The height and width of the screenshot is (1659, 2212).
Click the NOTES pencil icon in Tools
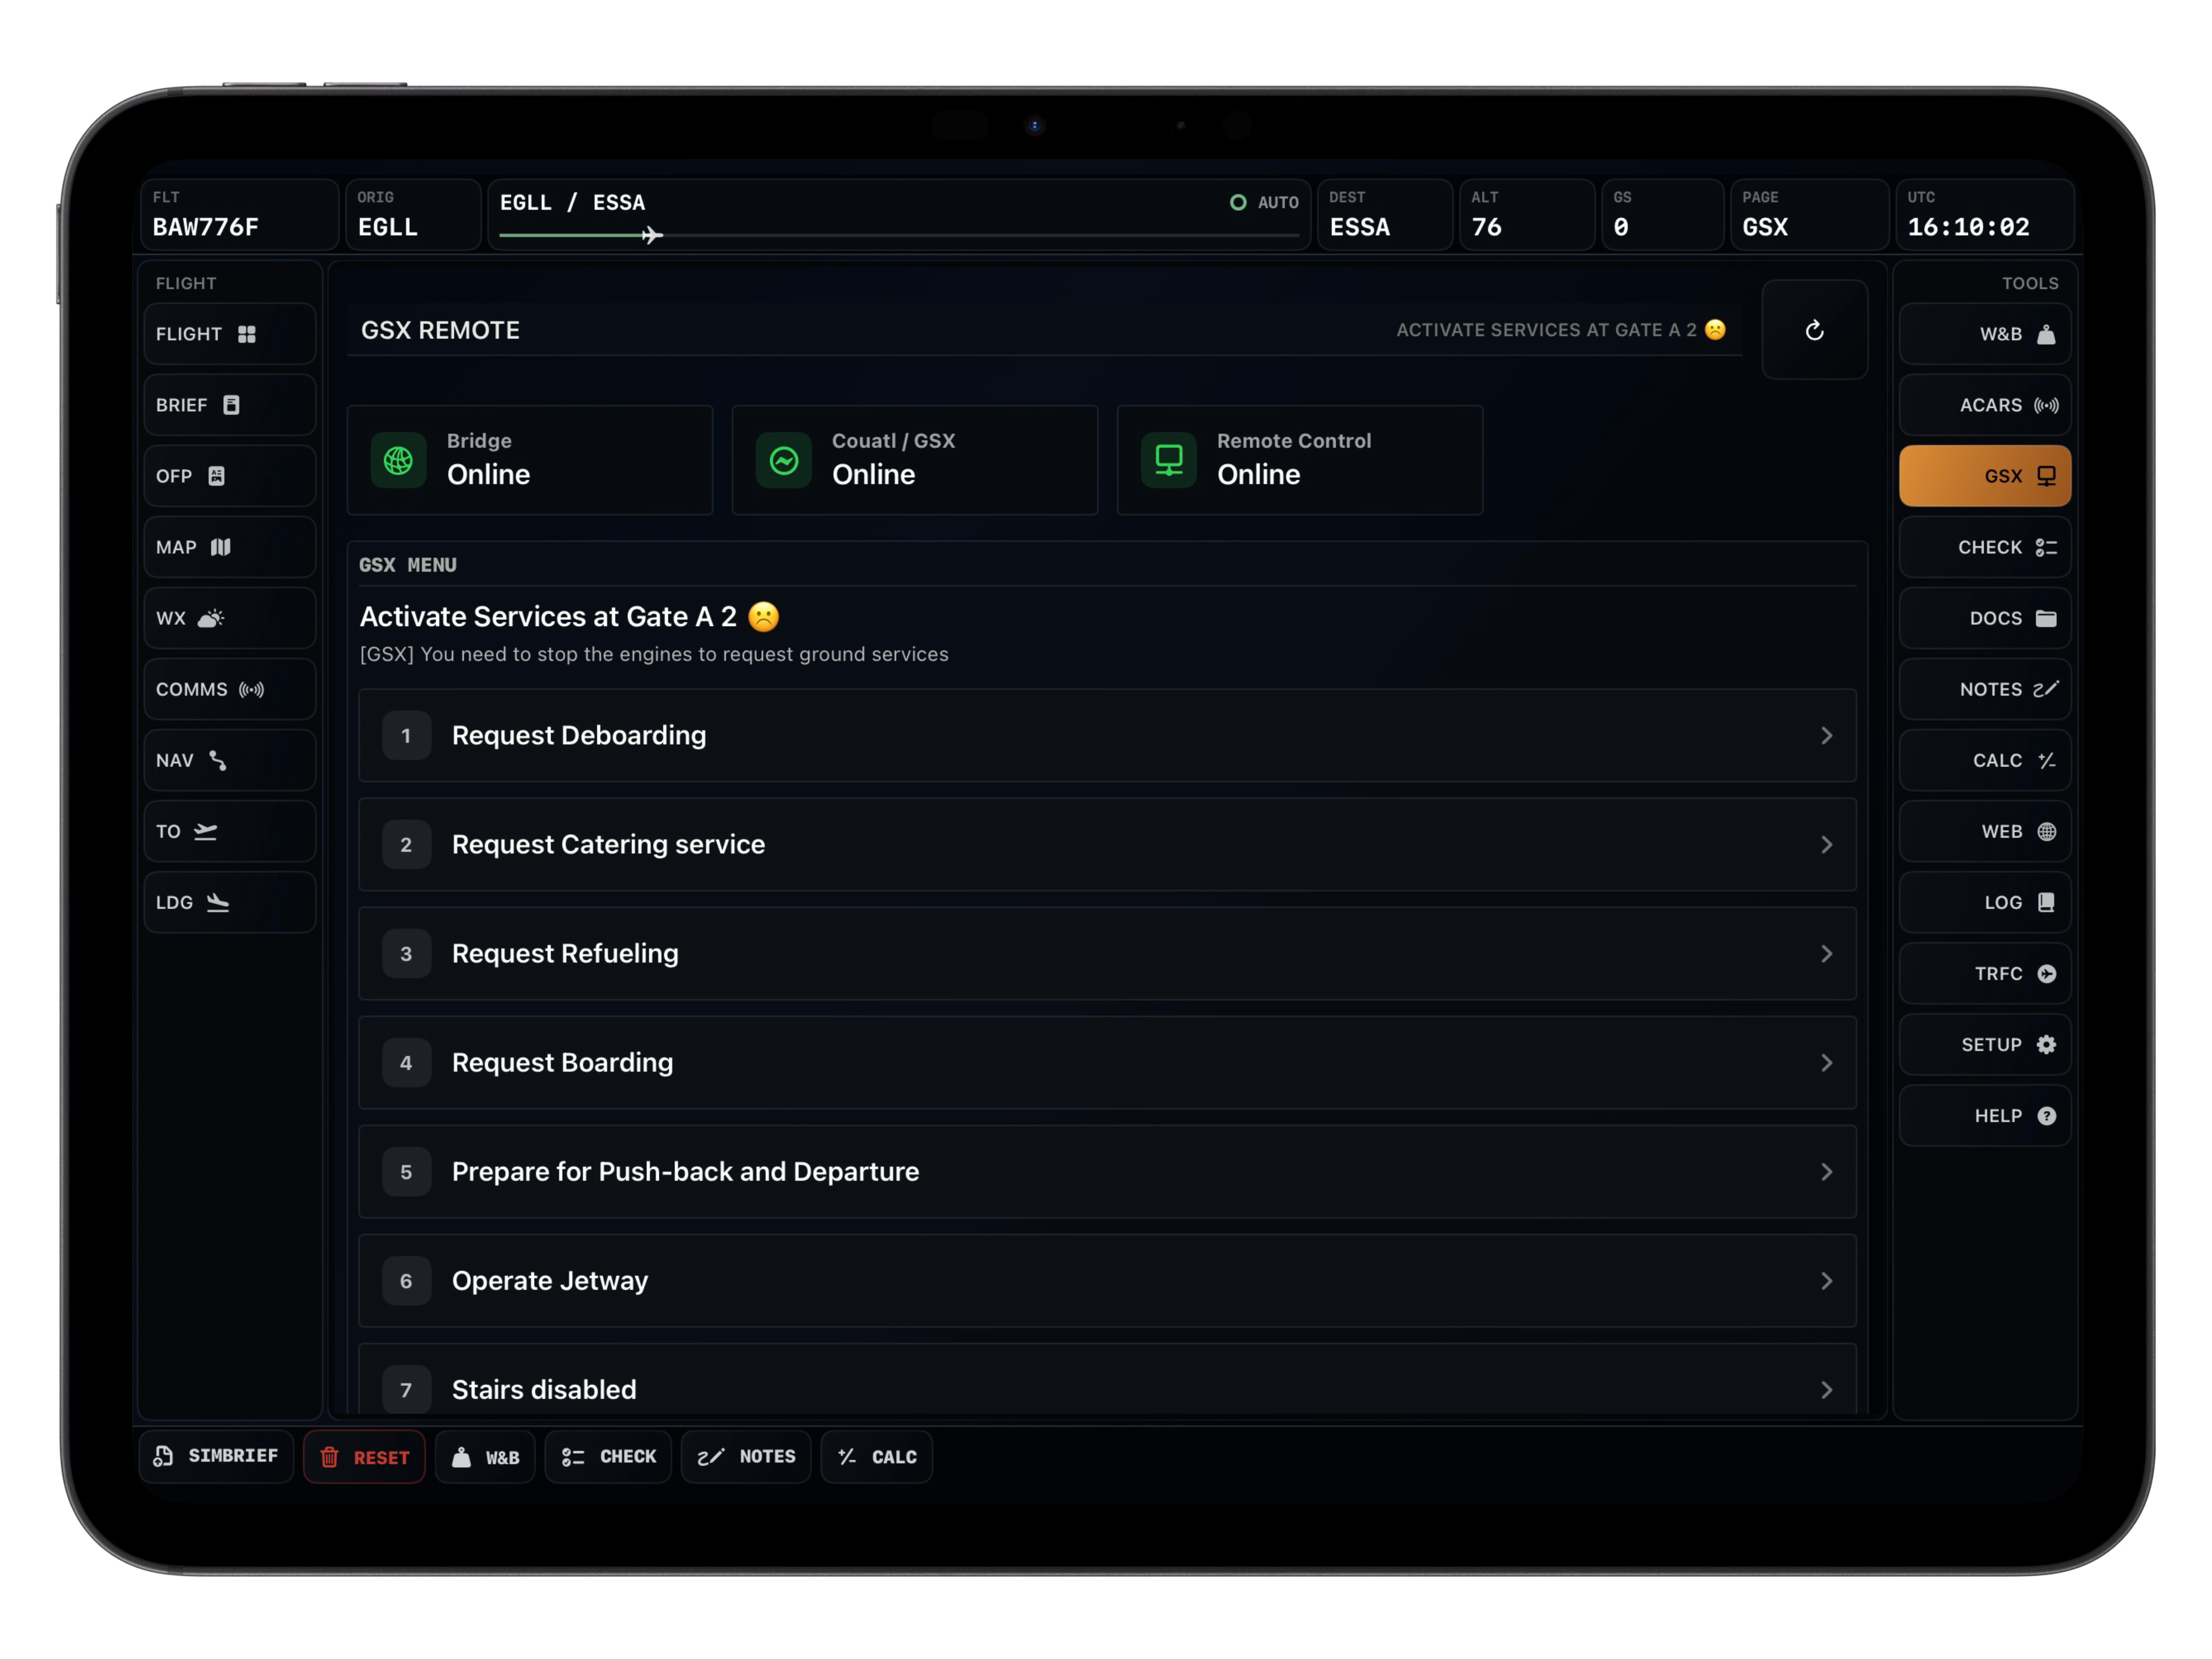click(x=2046, y=689)
